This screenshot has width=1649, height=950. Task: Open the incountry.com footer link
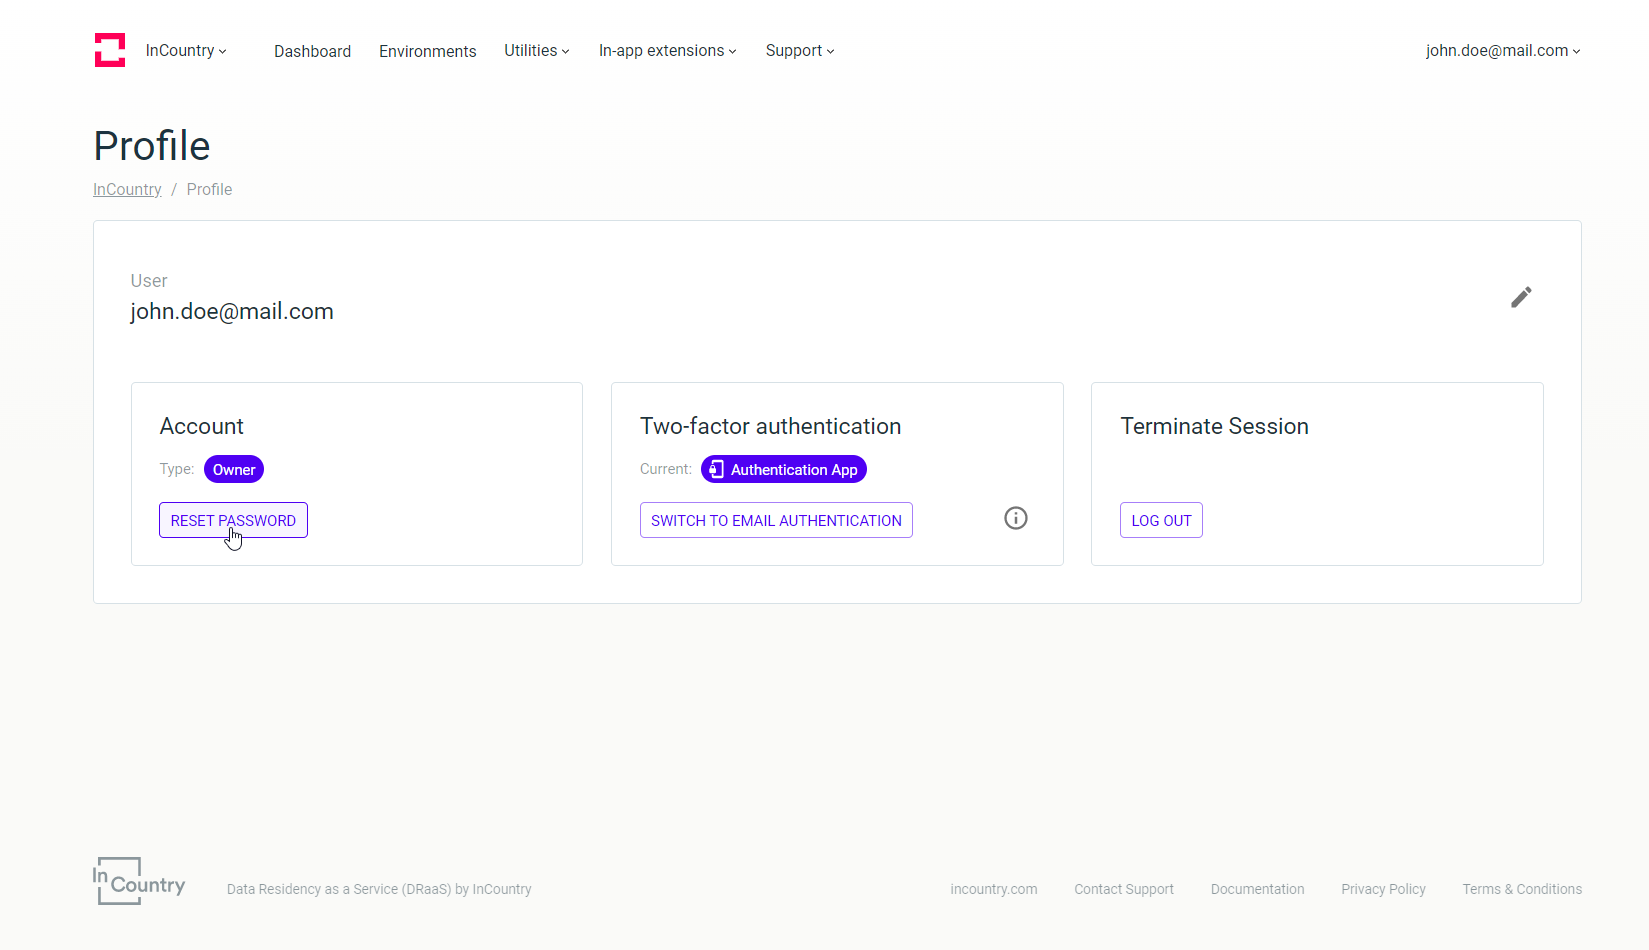pos(993,889)
